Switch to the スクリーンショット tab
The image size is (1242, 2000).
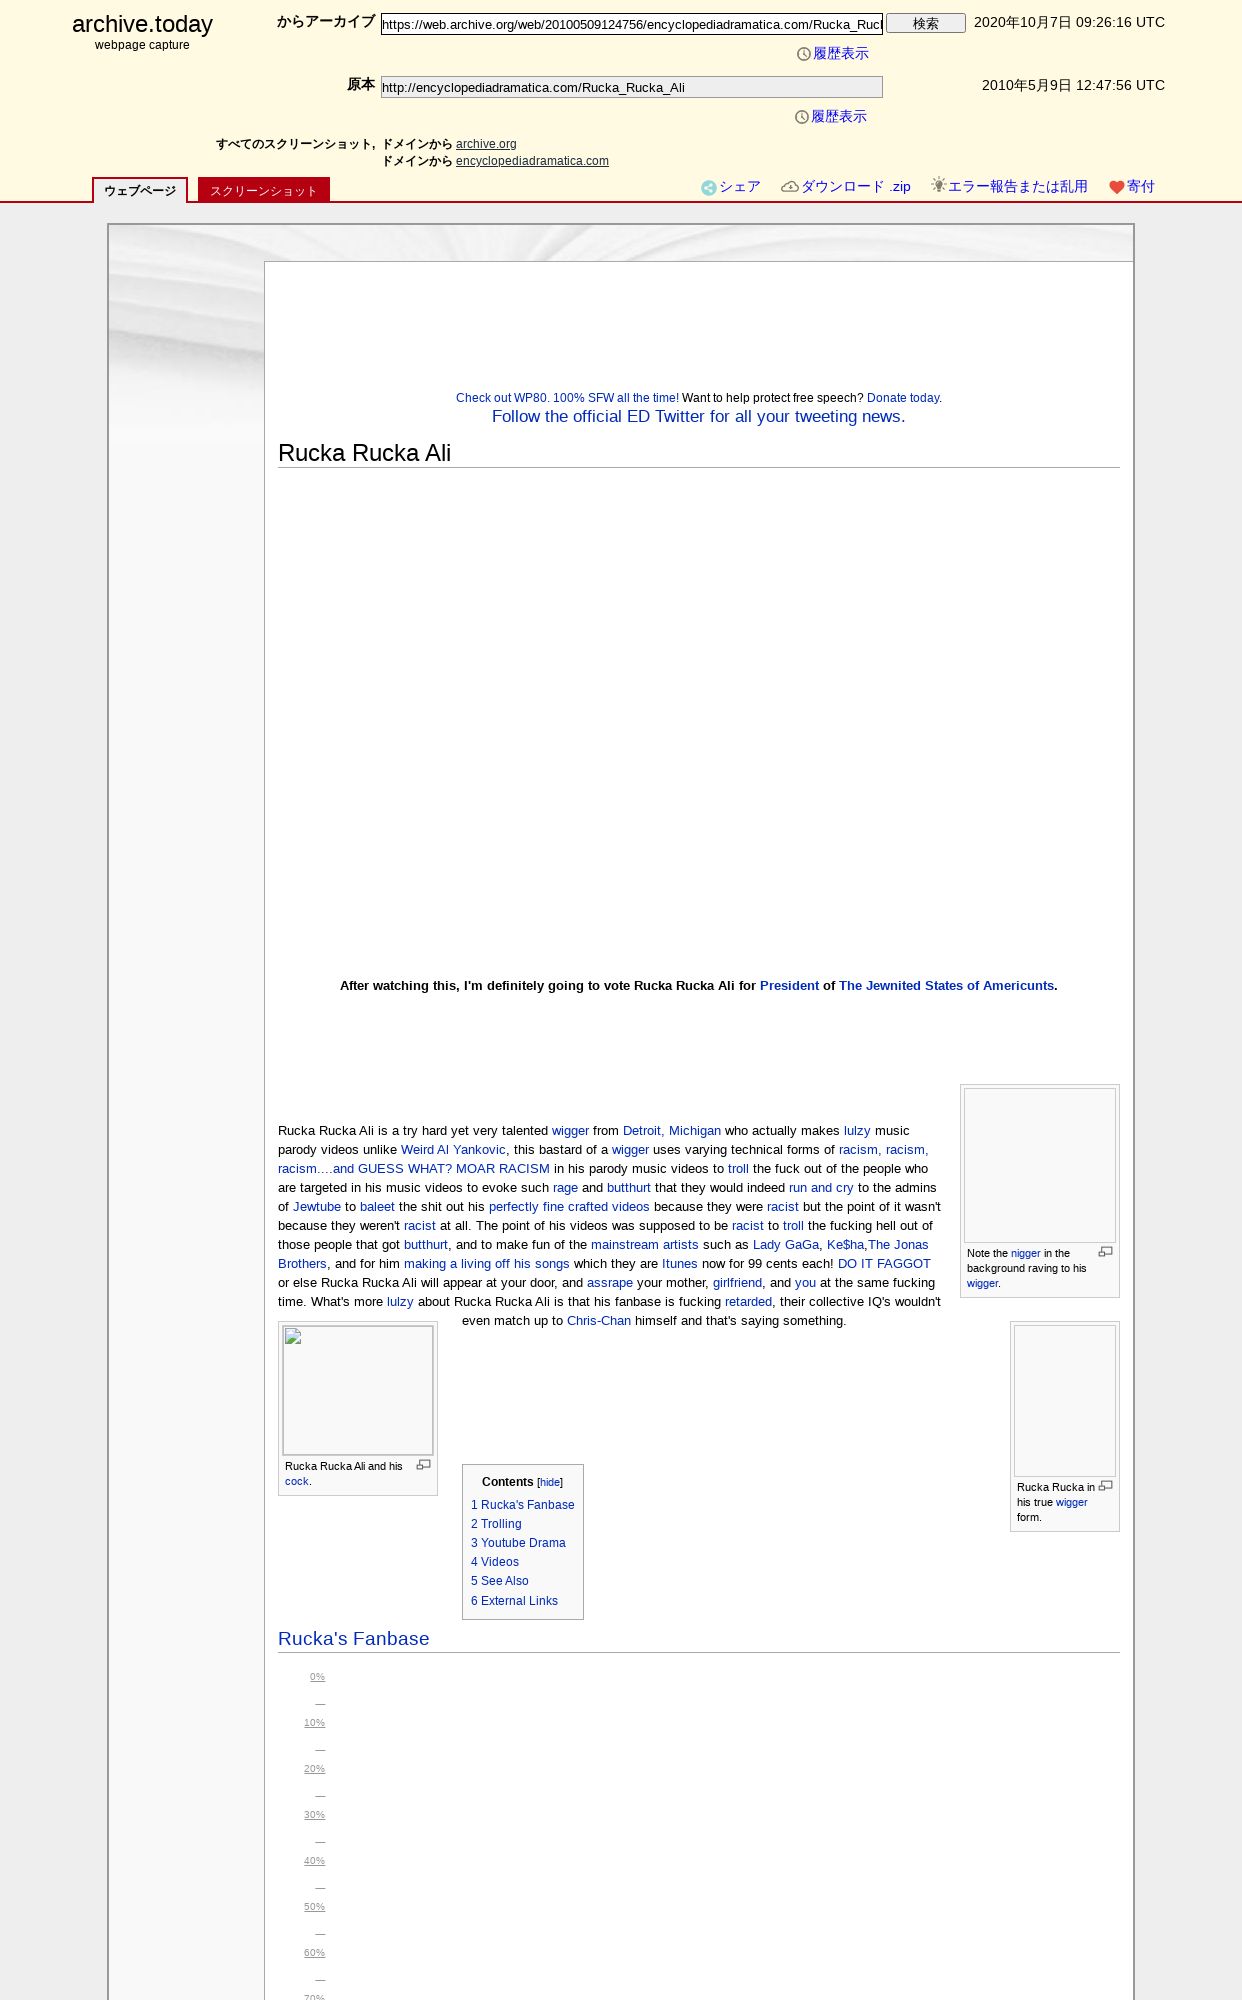point(264,190)
